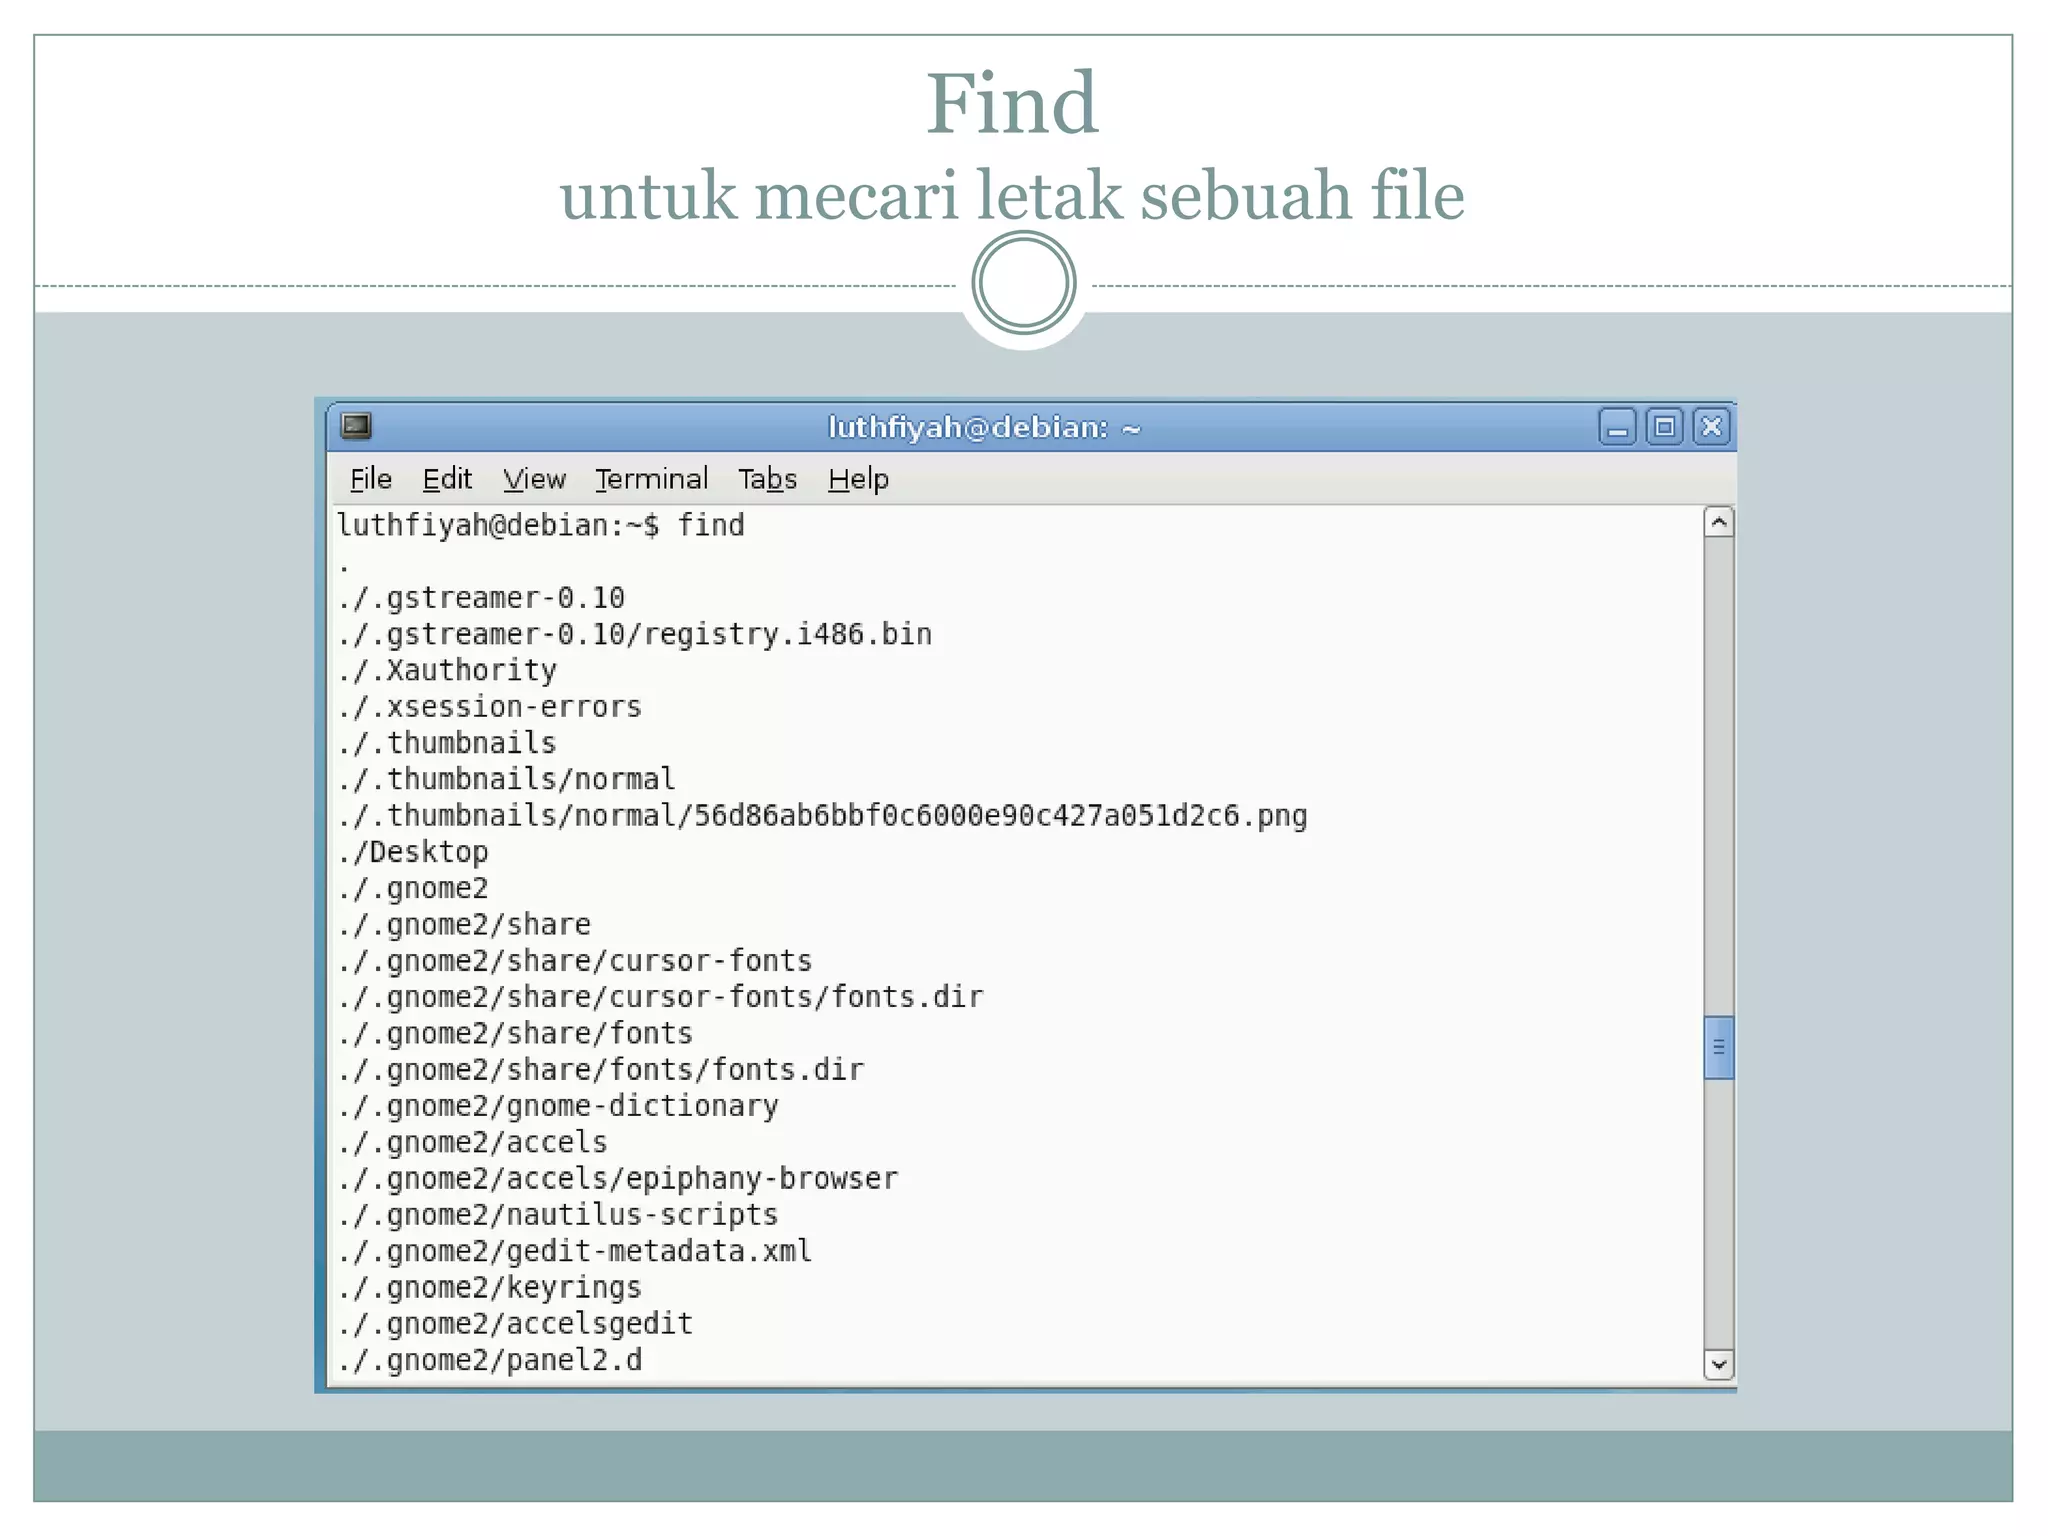
Task: Close the luthfiyah@debian terminal window
Action: pyautogui.click(x=1711, y=427)
